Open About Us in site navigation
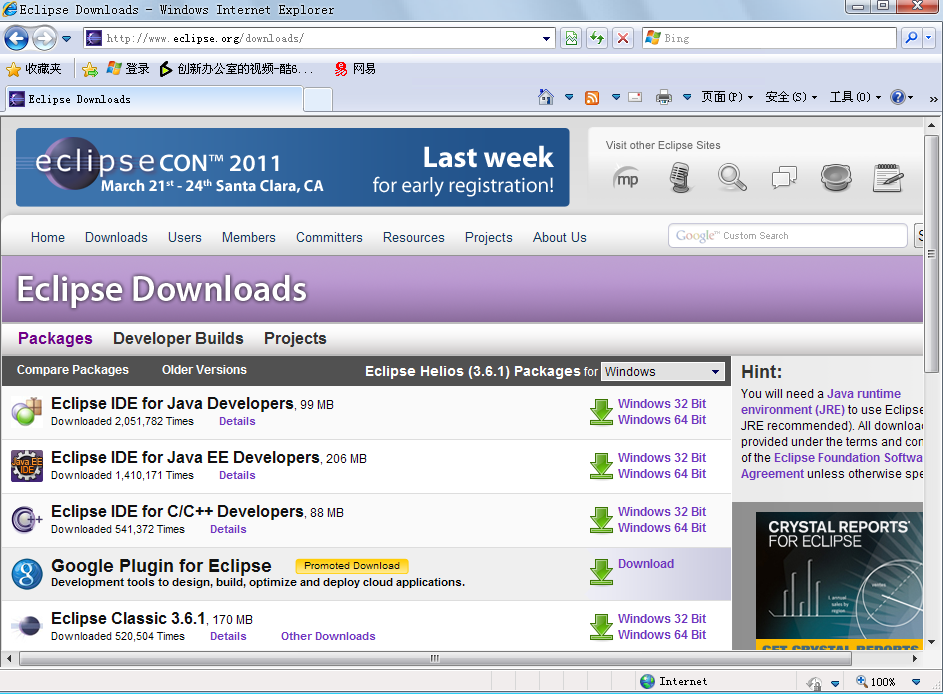 pyautogui.click(x=559, y=238)
